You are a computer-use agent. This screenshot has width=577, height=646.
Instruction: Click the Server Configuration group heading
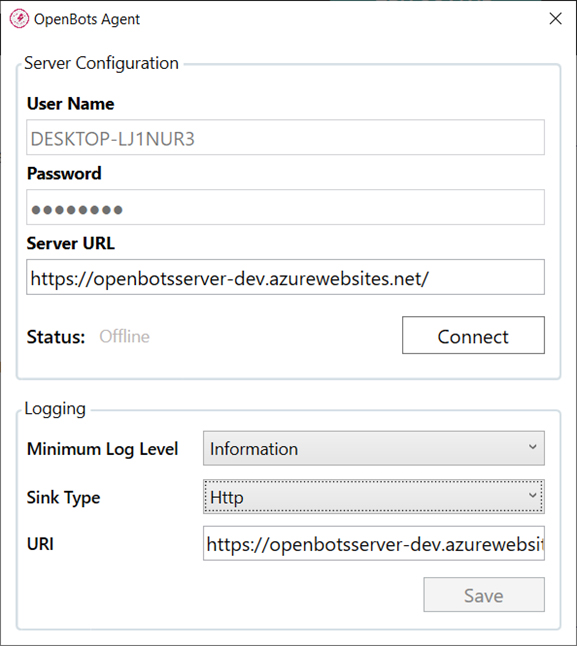coord(101,63)
